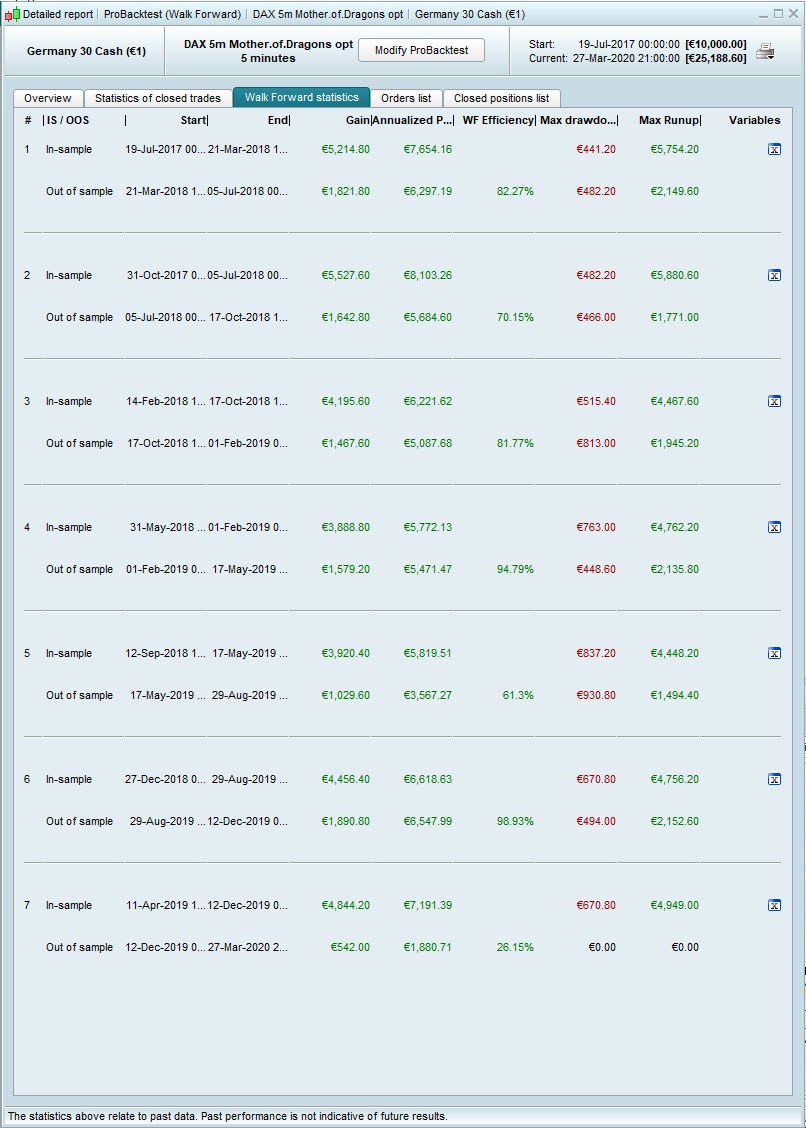This screenshot has height=1128, width=806.
Task: Click the Out of sample label of row 7
Action: [79, 947]
